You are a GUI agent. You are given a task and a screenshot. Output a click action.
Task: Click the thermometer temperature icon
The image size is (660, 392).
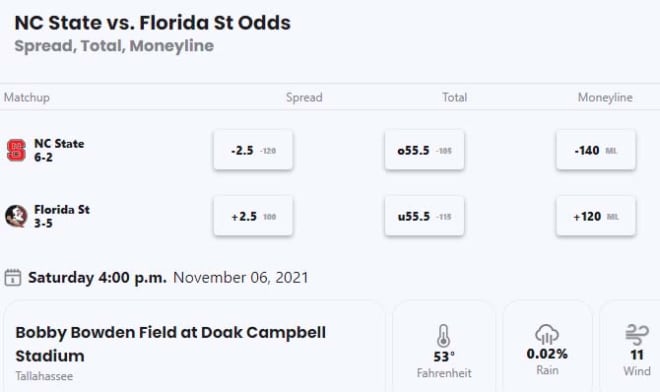tap(443, 336)
